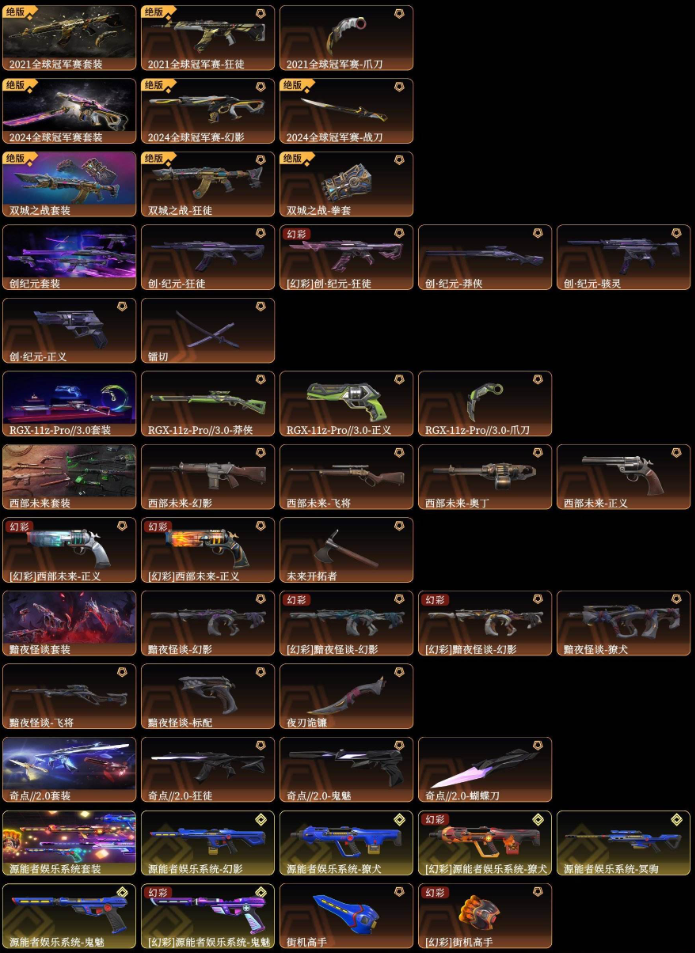Open the 2021全球冠军赛-爪刀 knife skin
Viewport: 695px width, 953px height.
click(x=346, y=38)
